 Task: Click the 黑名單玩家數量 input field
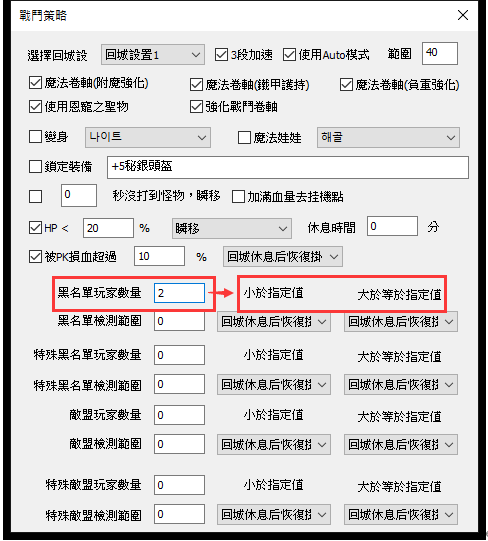(179, 293)
